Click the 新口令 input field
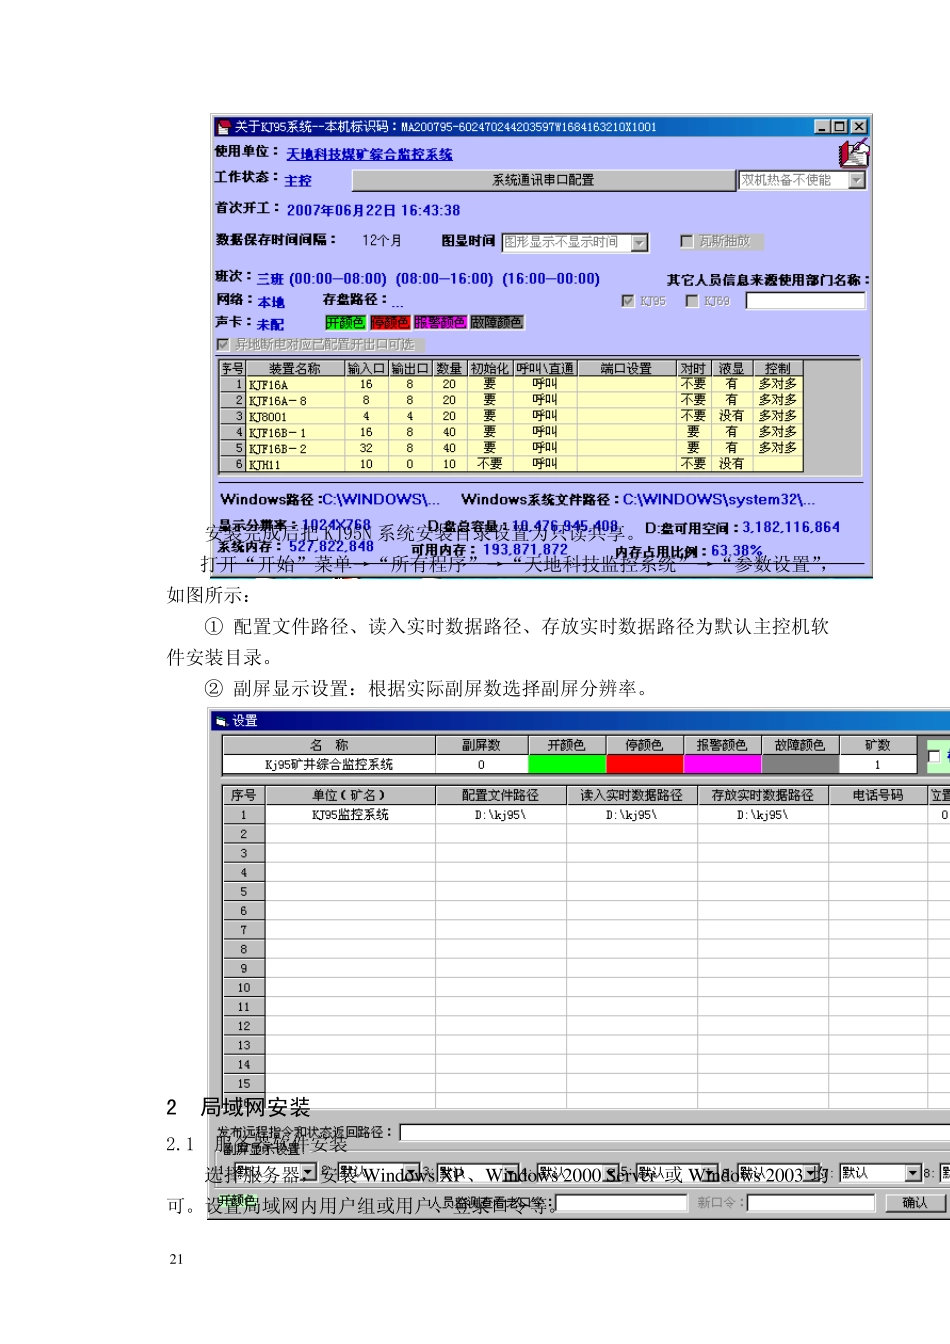The width and height of the screenshot is (950, 1344). [810, 1203]
